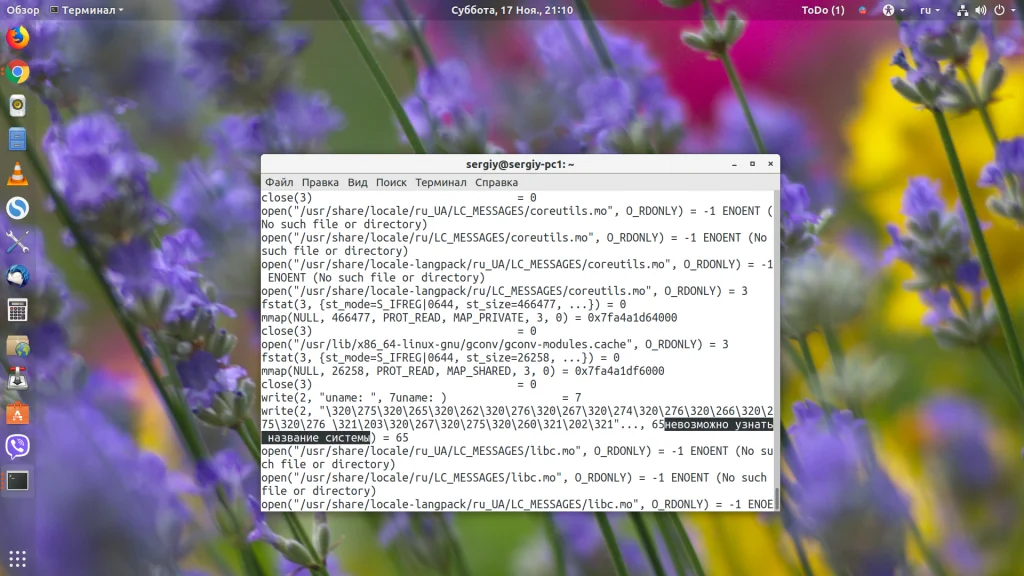
Task: Click the terminal title sergiy@sergiy-pc1: ~
Action: (520, 164)
